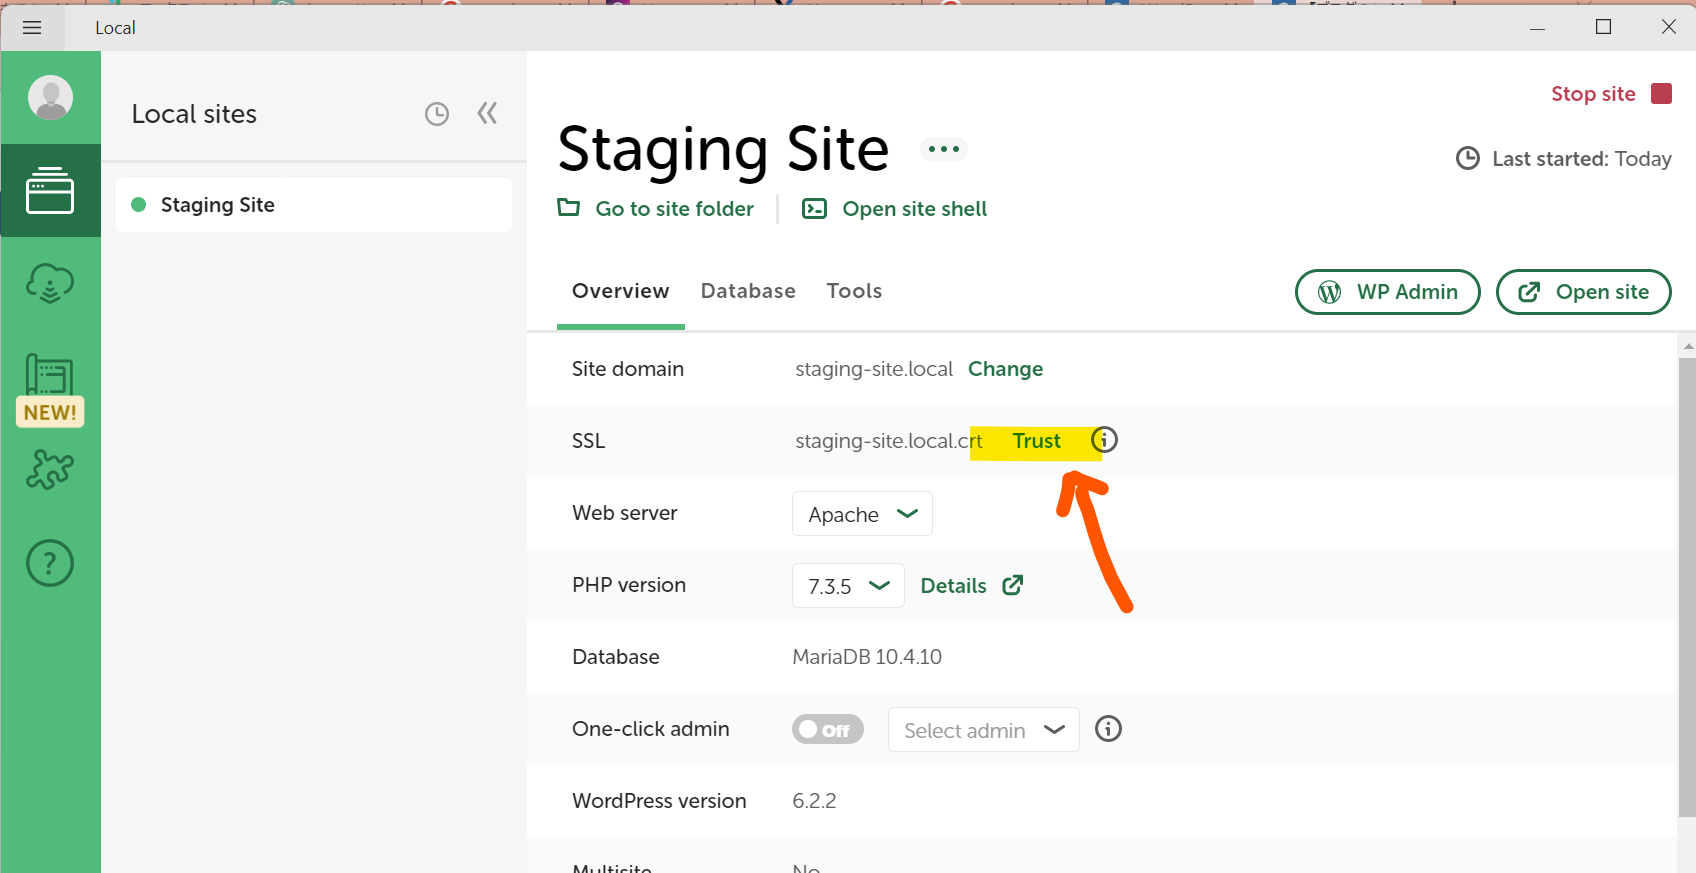Image resolution: width=1696 pixels, height=873 pixels.
Task: Click the SSL info icon
Action: pyautogui.click(x=1104, y=440)
